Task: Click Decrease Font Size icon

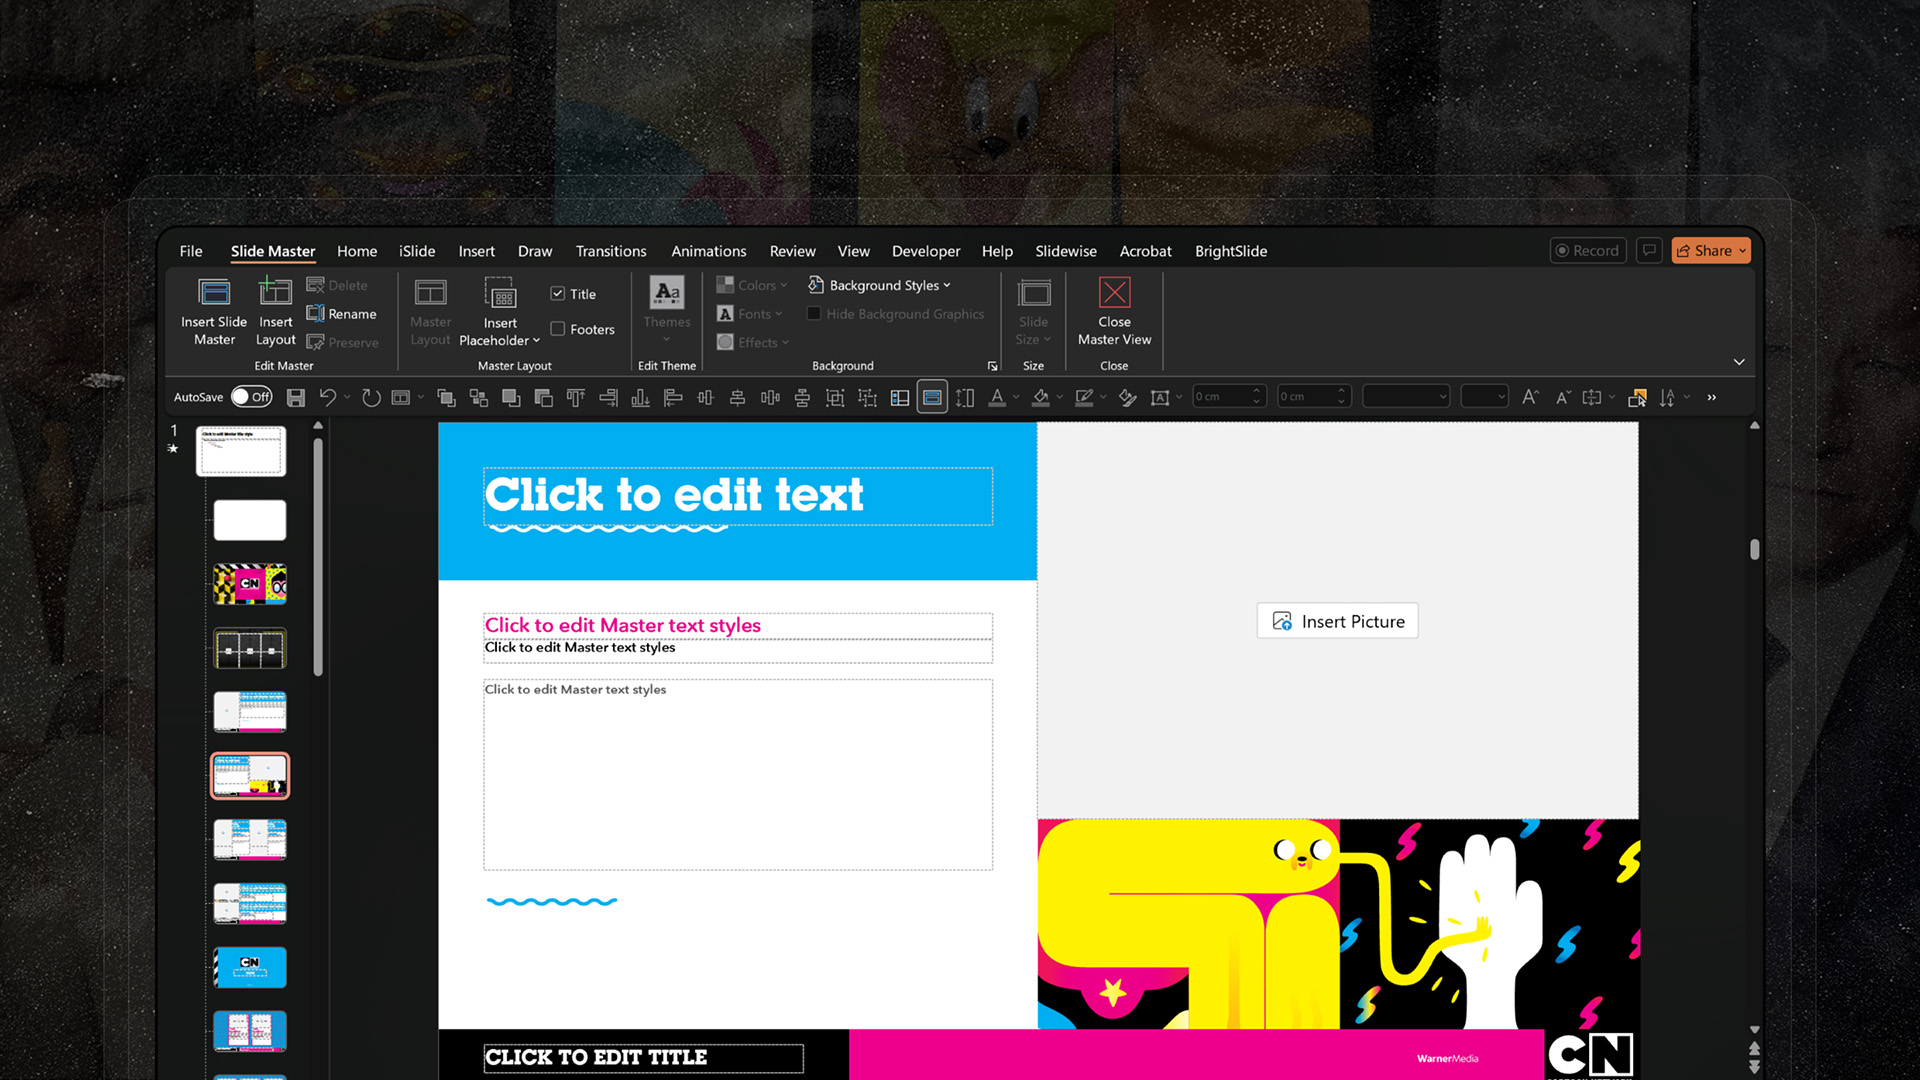Action: pos(1563,397)
